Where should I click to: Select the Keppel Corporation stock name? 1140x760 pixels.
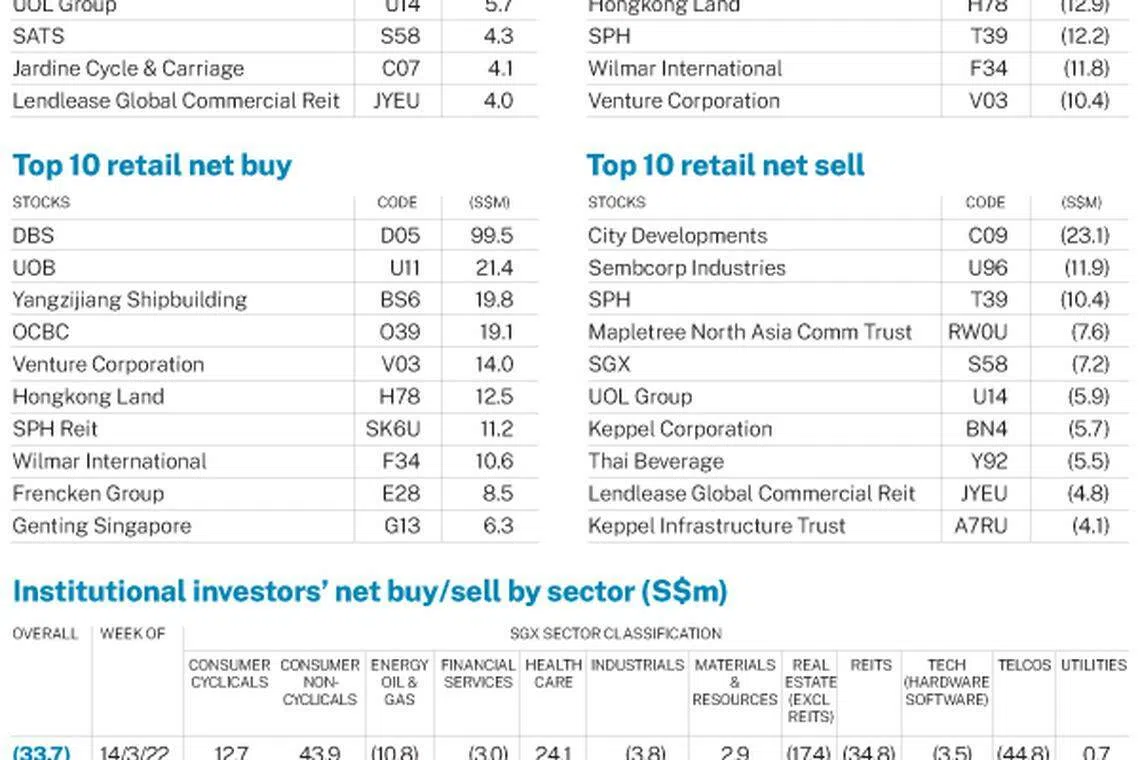tap(680, 429)
